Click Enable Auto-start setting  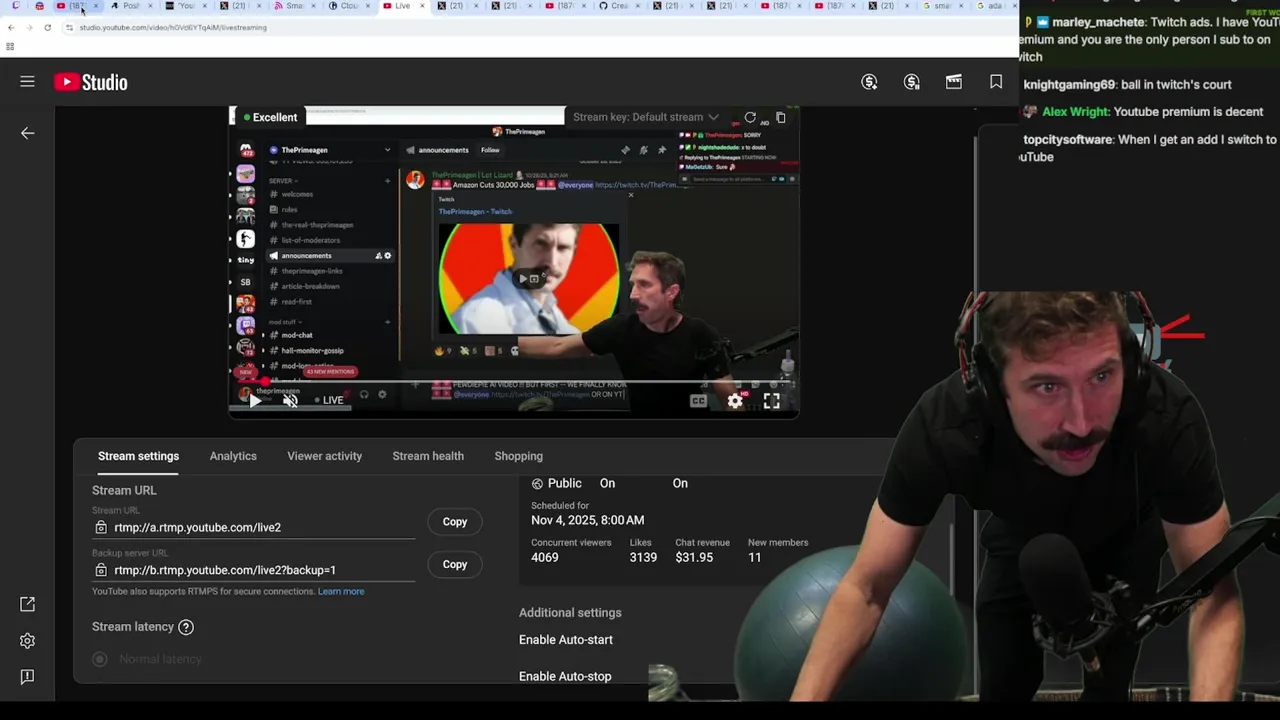(x=566, y=640)
